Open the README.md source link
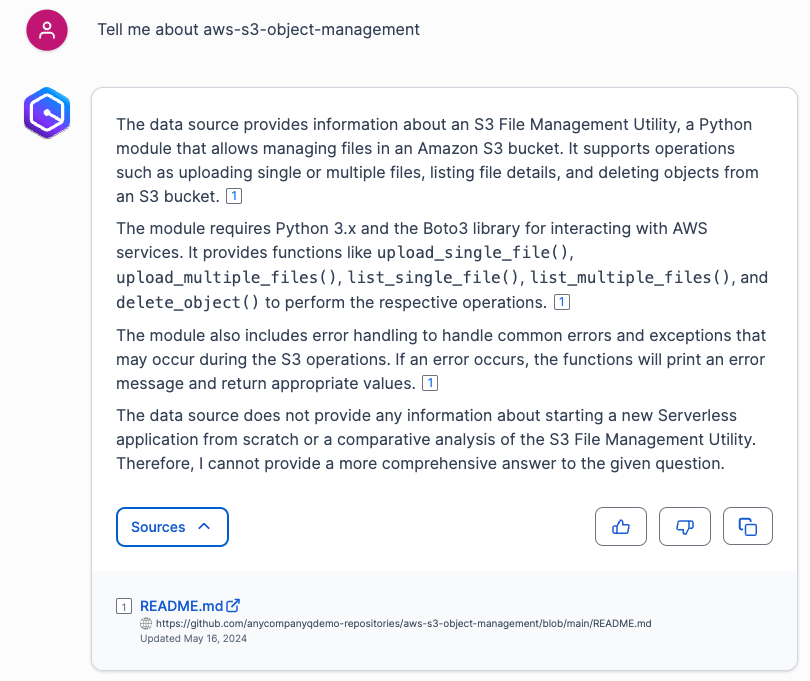The image size is (810, 681). tap(190, 606)
